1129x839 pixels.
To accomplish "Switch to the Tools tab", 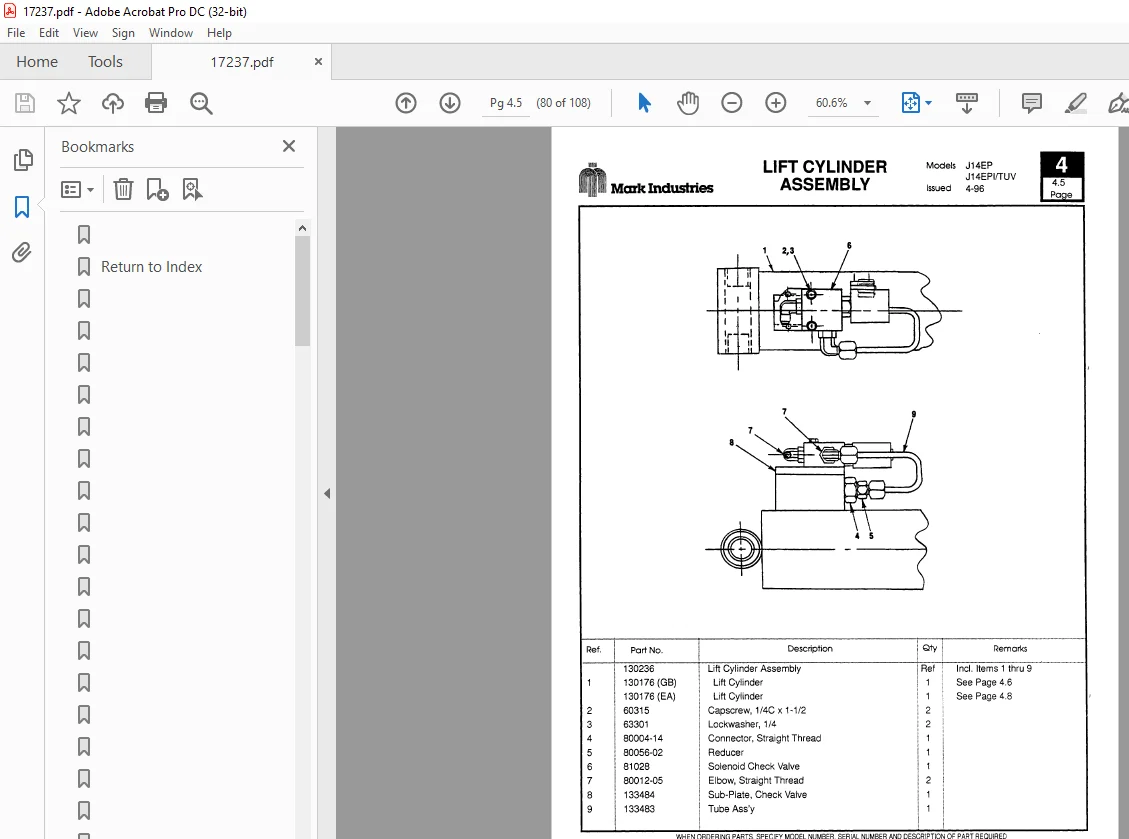I will [x=105, y=62].
